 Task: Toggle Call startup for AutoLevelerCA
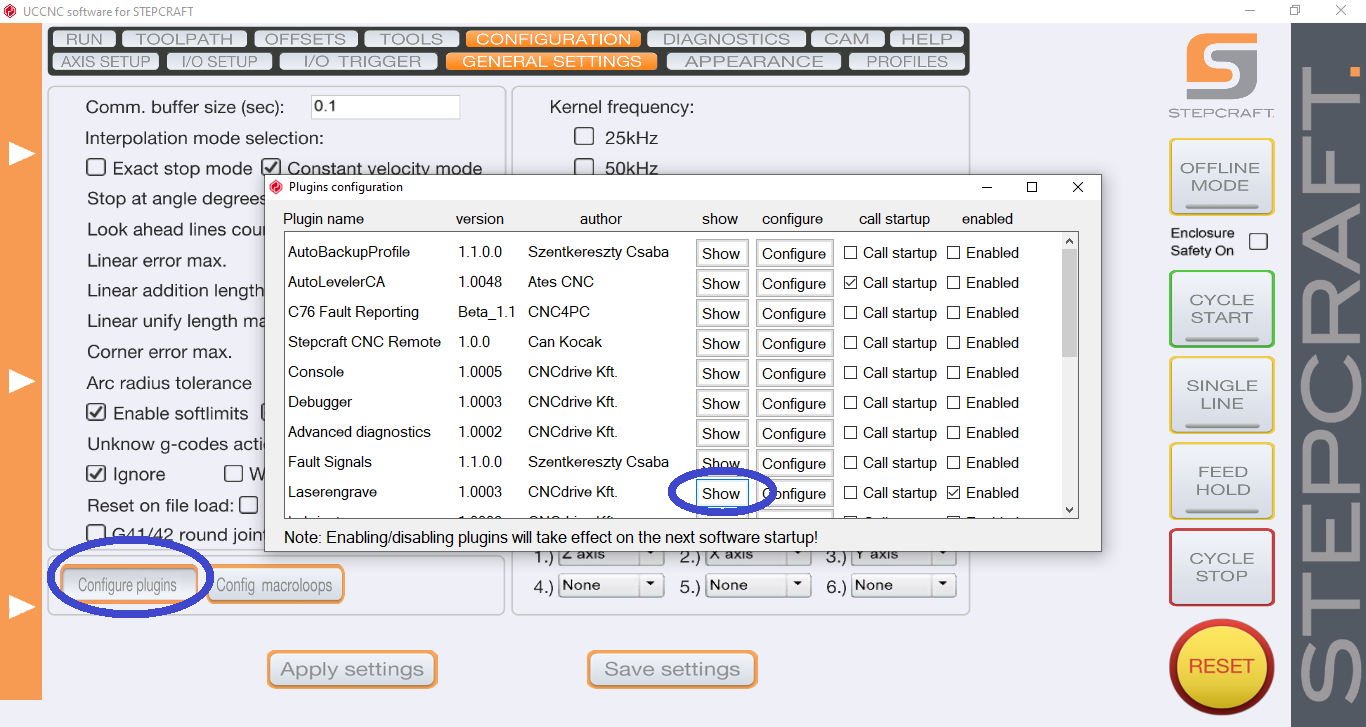click(x=850, y=283)
